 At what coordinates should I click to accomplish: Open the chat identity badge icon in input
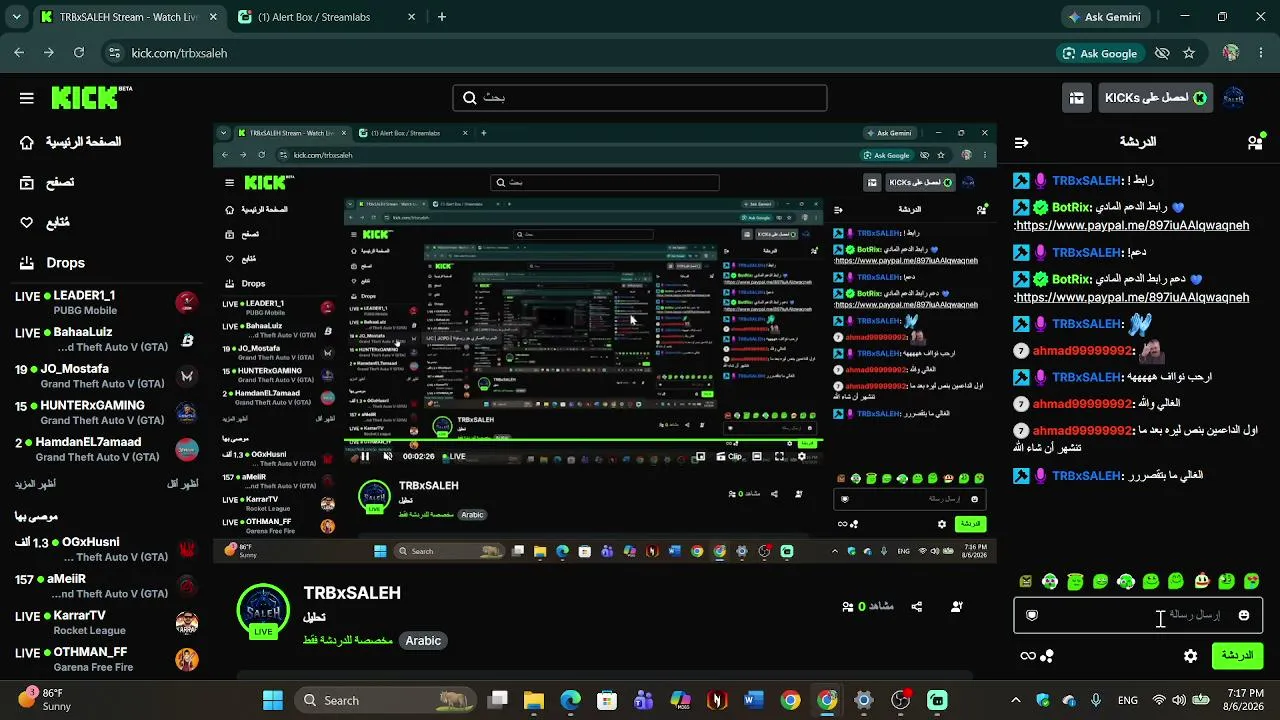[x=1032, y=615]
